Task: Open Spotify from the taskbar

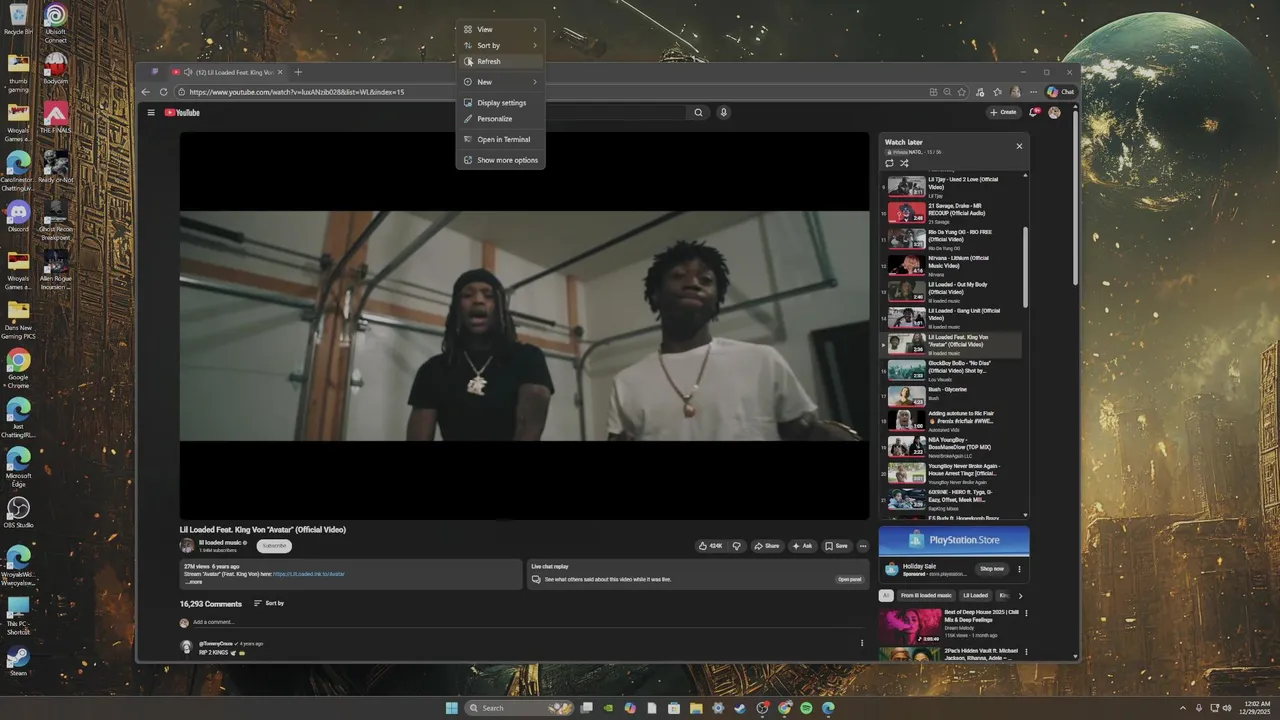Action: click(x=806, y=708)
